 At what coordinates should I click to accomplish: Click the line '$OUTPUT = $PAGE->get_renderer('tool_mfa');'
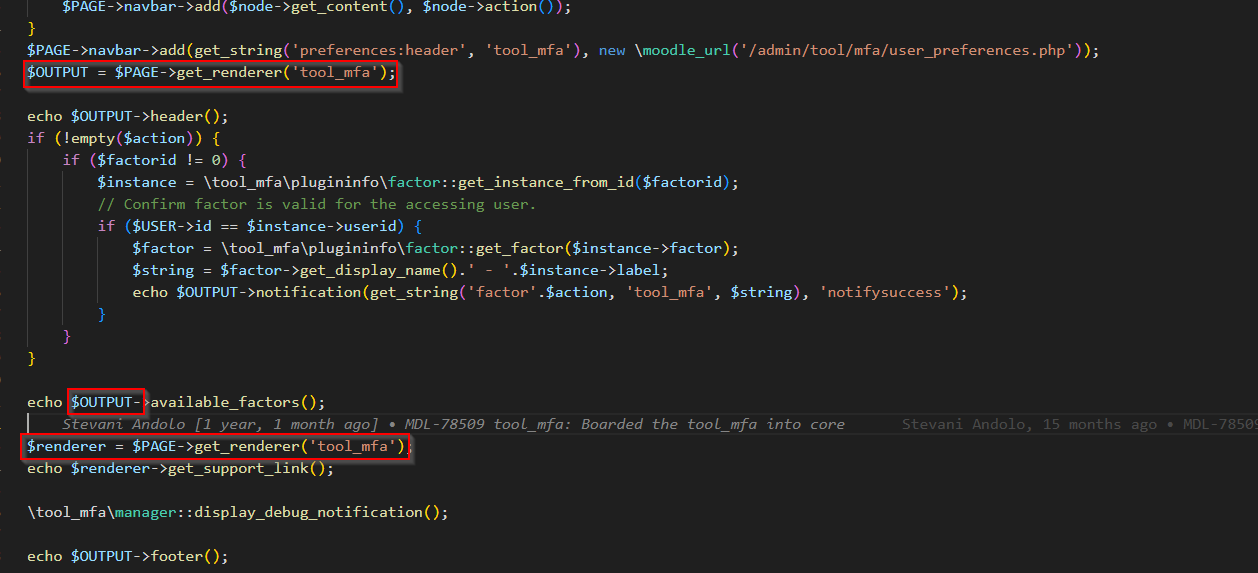212,72
